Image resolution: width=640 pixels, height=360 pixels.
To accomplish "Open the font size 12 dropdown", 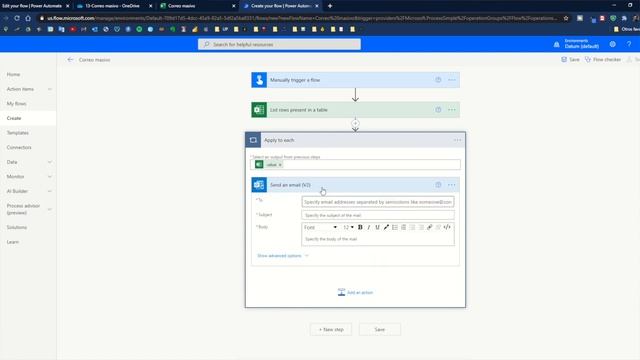I will click(x=348, y=227).
